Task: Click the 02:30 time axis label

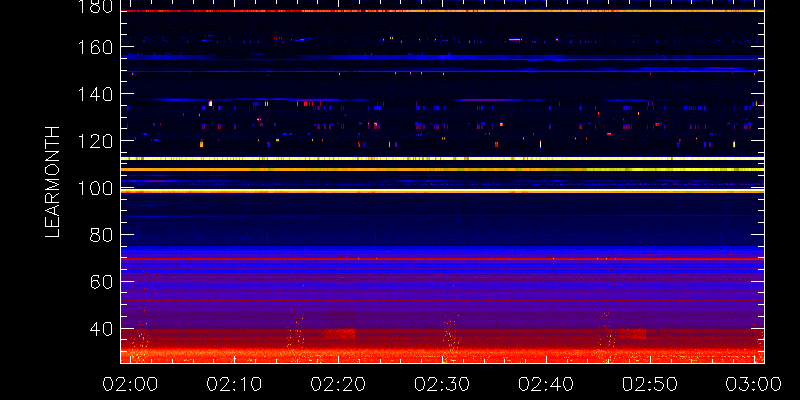Action: click(442, 384)
